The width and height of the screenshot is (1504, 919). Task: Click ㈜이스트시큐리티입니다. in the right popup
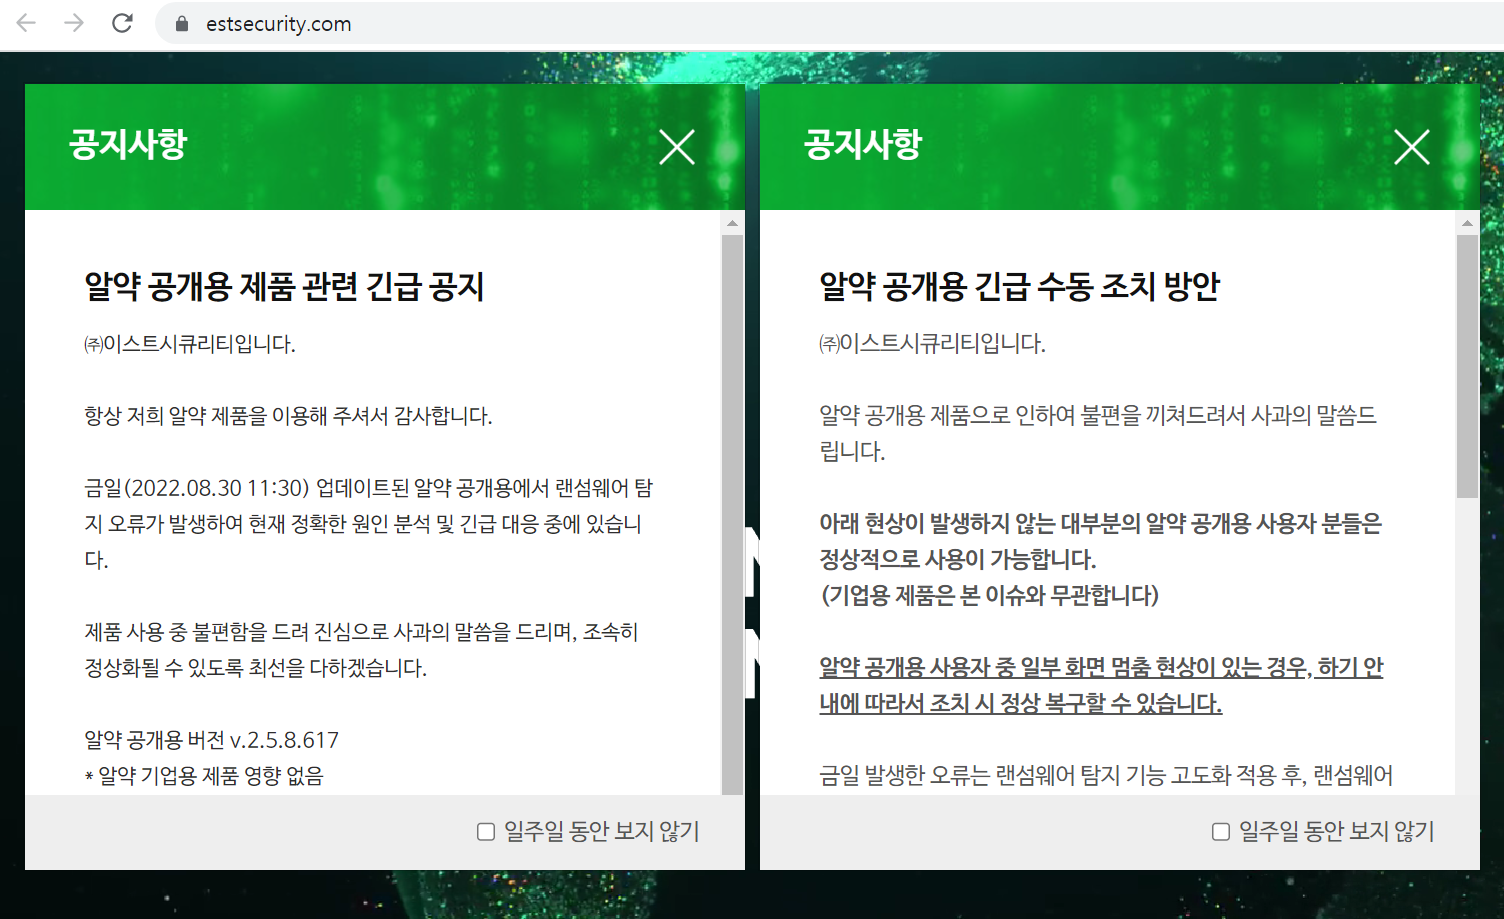pyautogui.click(x=932, y=344)
